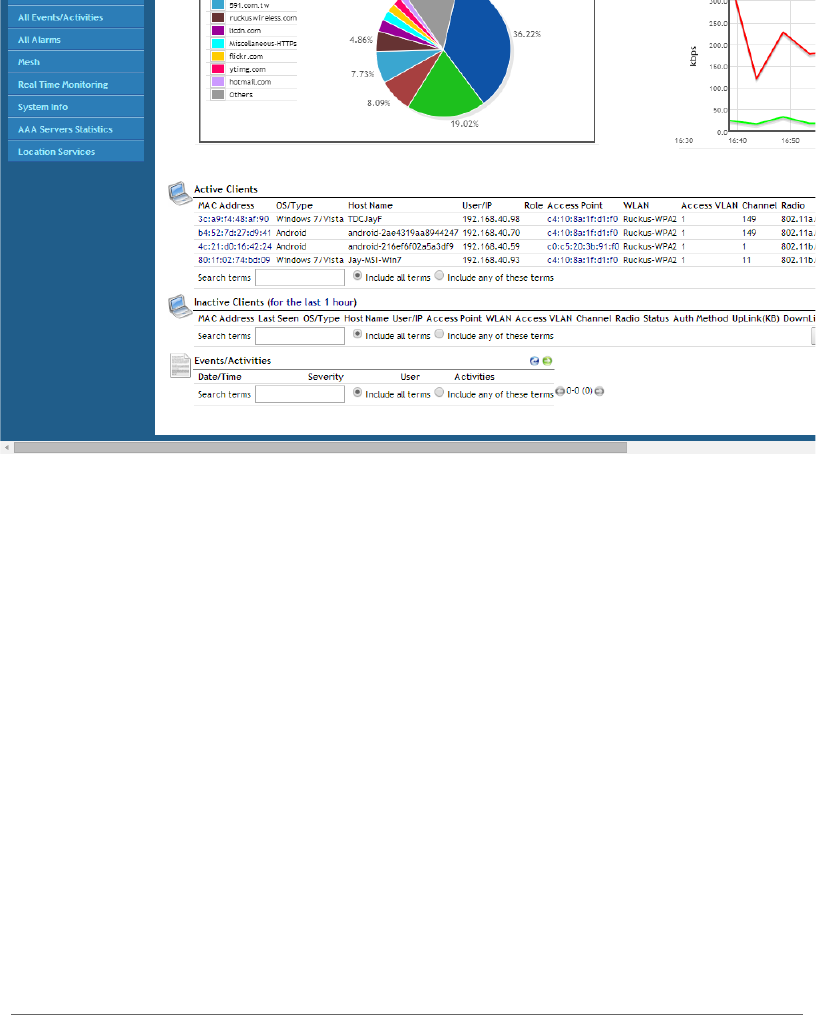Click Events/Activities search terms field
The image size is (816, 1015).
(x=300, y=394)
